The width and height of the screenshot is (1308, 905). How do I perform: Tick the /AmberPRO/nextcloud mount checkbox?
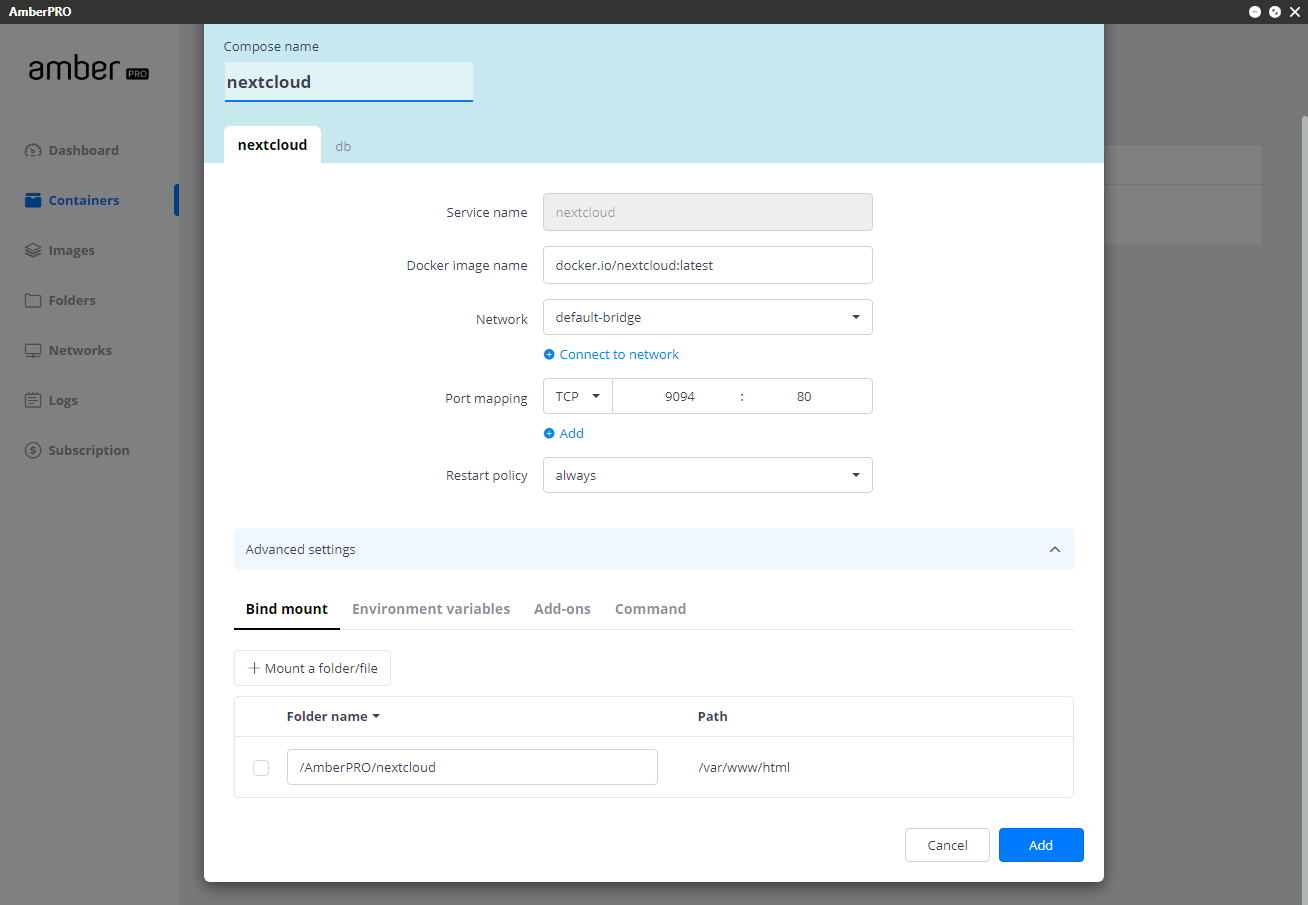click(x=261, y=768)
